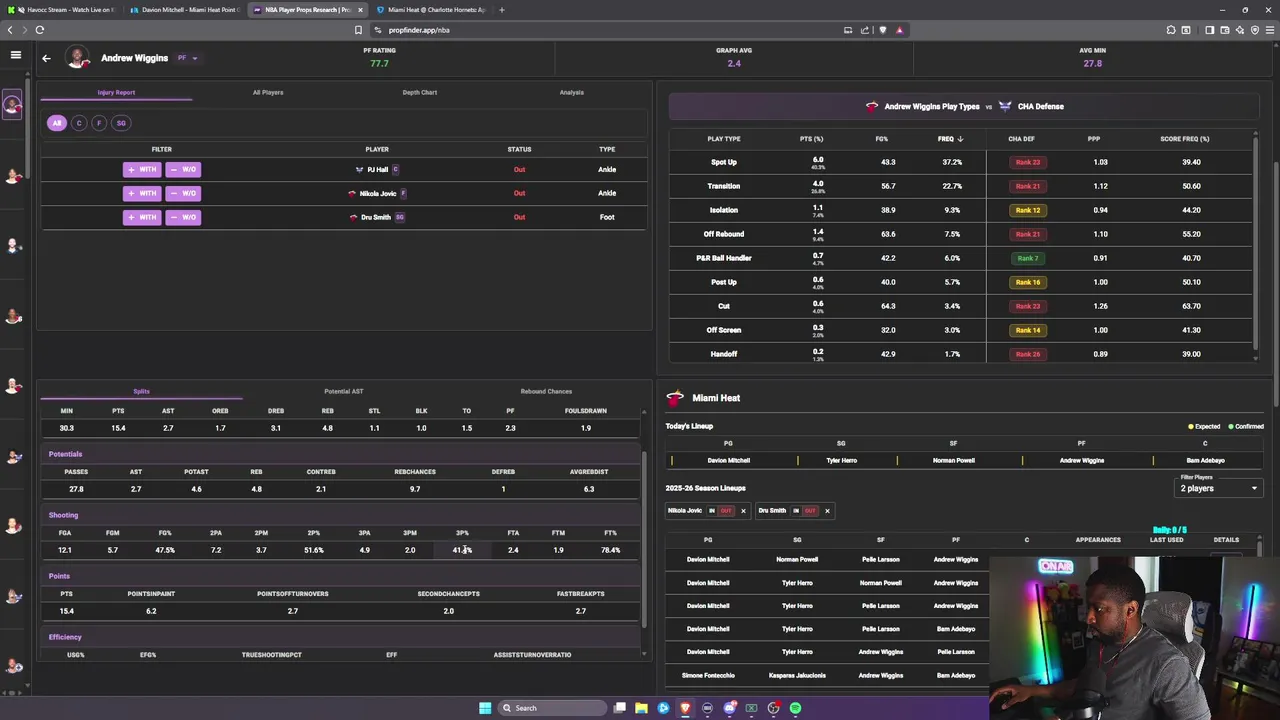Click Tyler Herro in Today's Lineup
The width and height of the screenshot is (1280, 720).
pyautogui.click(x=841, y=461)
